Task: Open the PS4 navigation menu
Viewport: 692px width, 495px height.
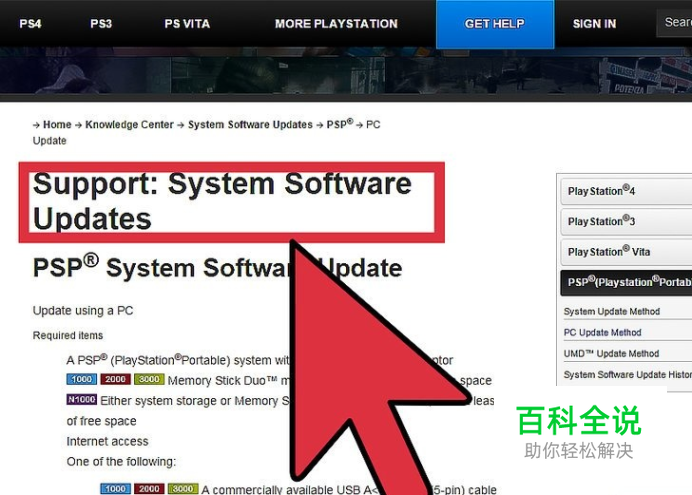Action: [30, 24]
